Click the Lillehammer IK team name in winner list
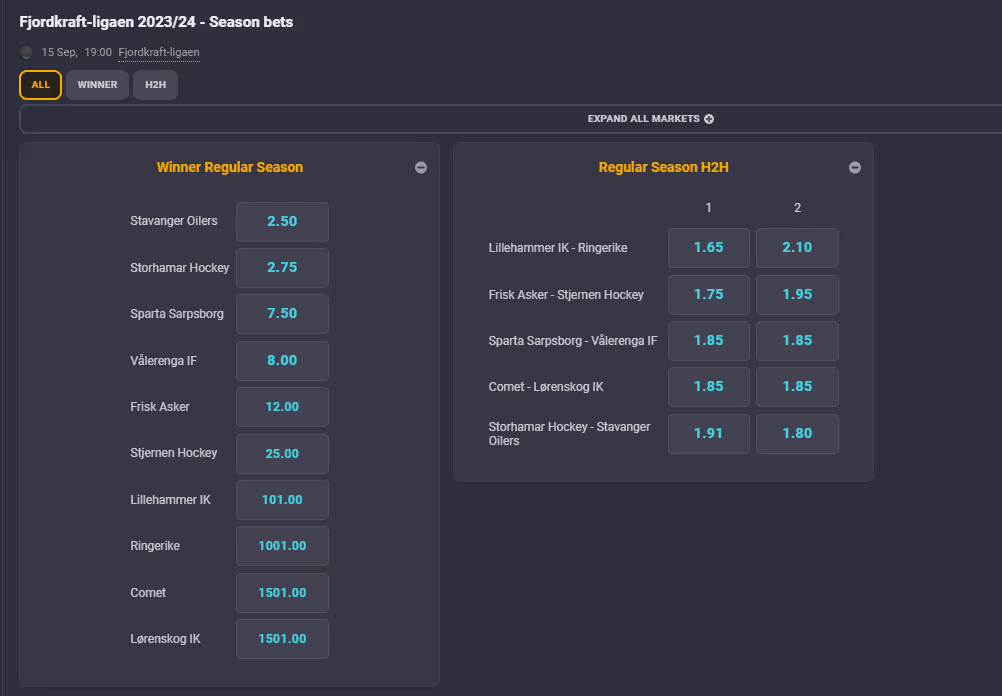Screen dimensions: 1002x696 pyautogui.click(x=171, y=500)
